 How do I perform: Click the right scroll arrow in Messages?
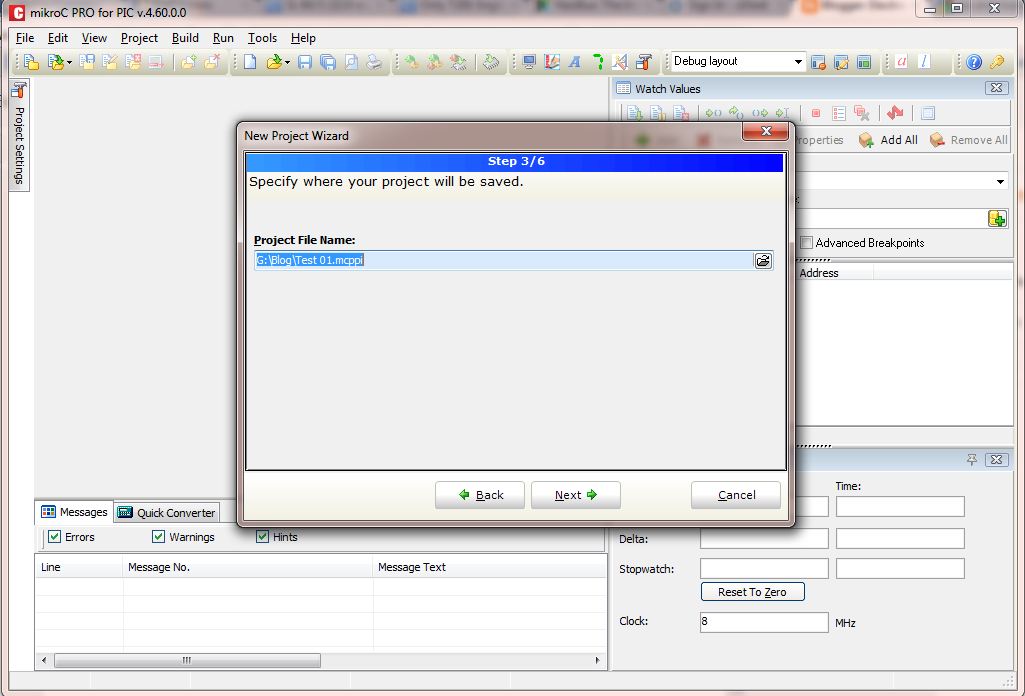point(597,660)
